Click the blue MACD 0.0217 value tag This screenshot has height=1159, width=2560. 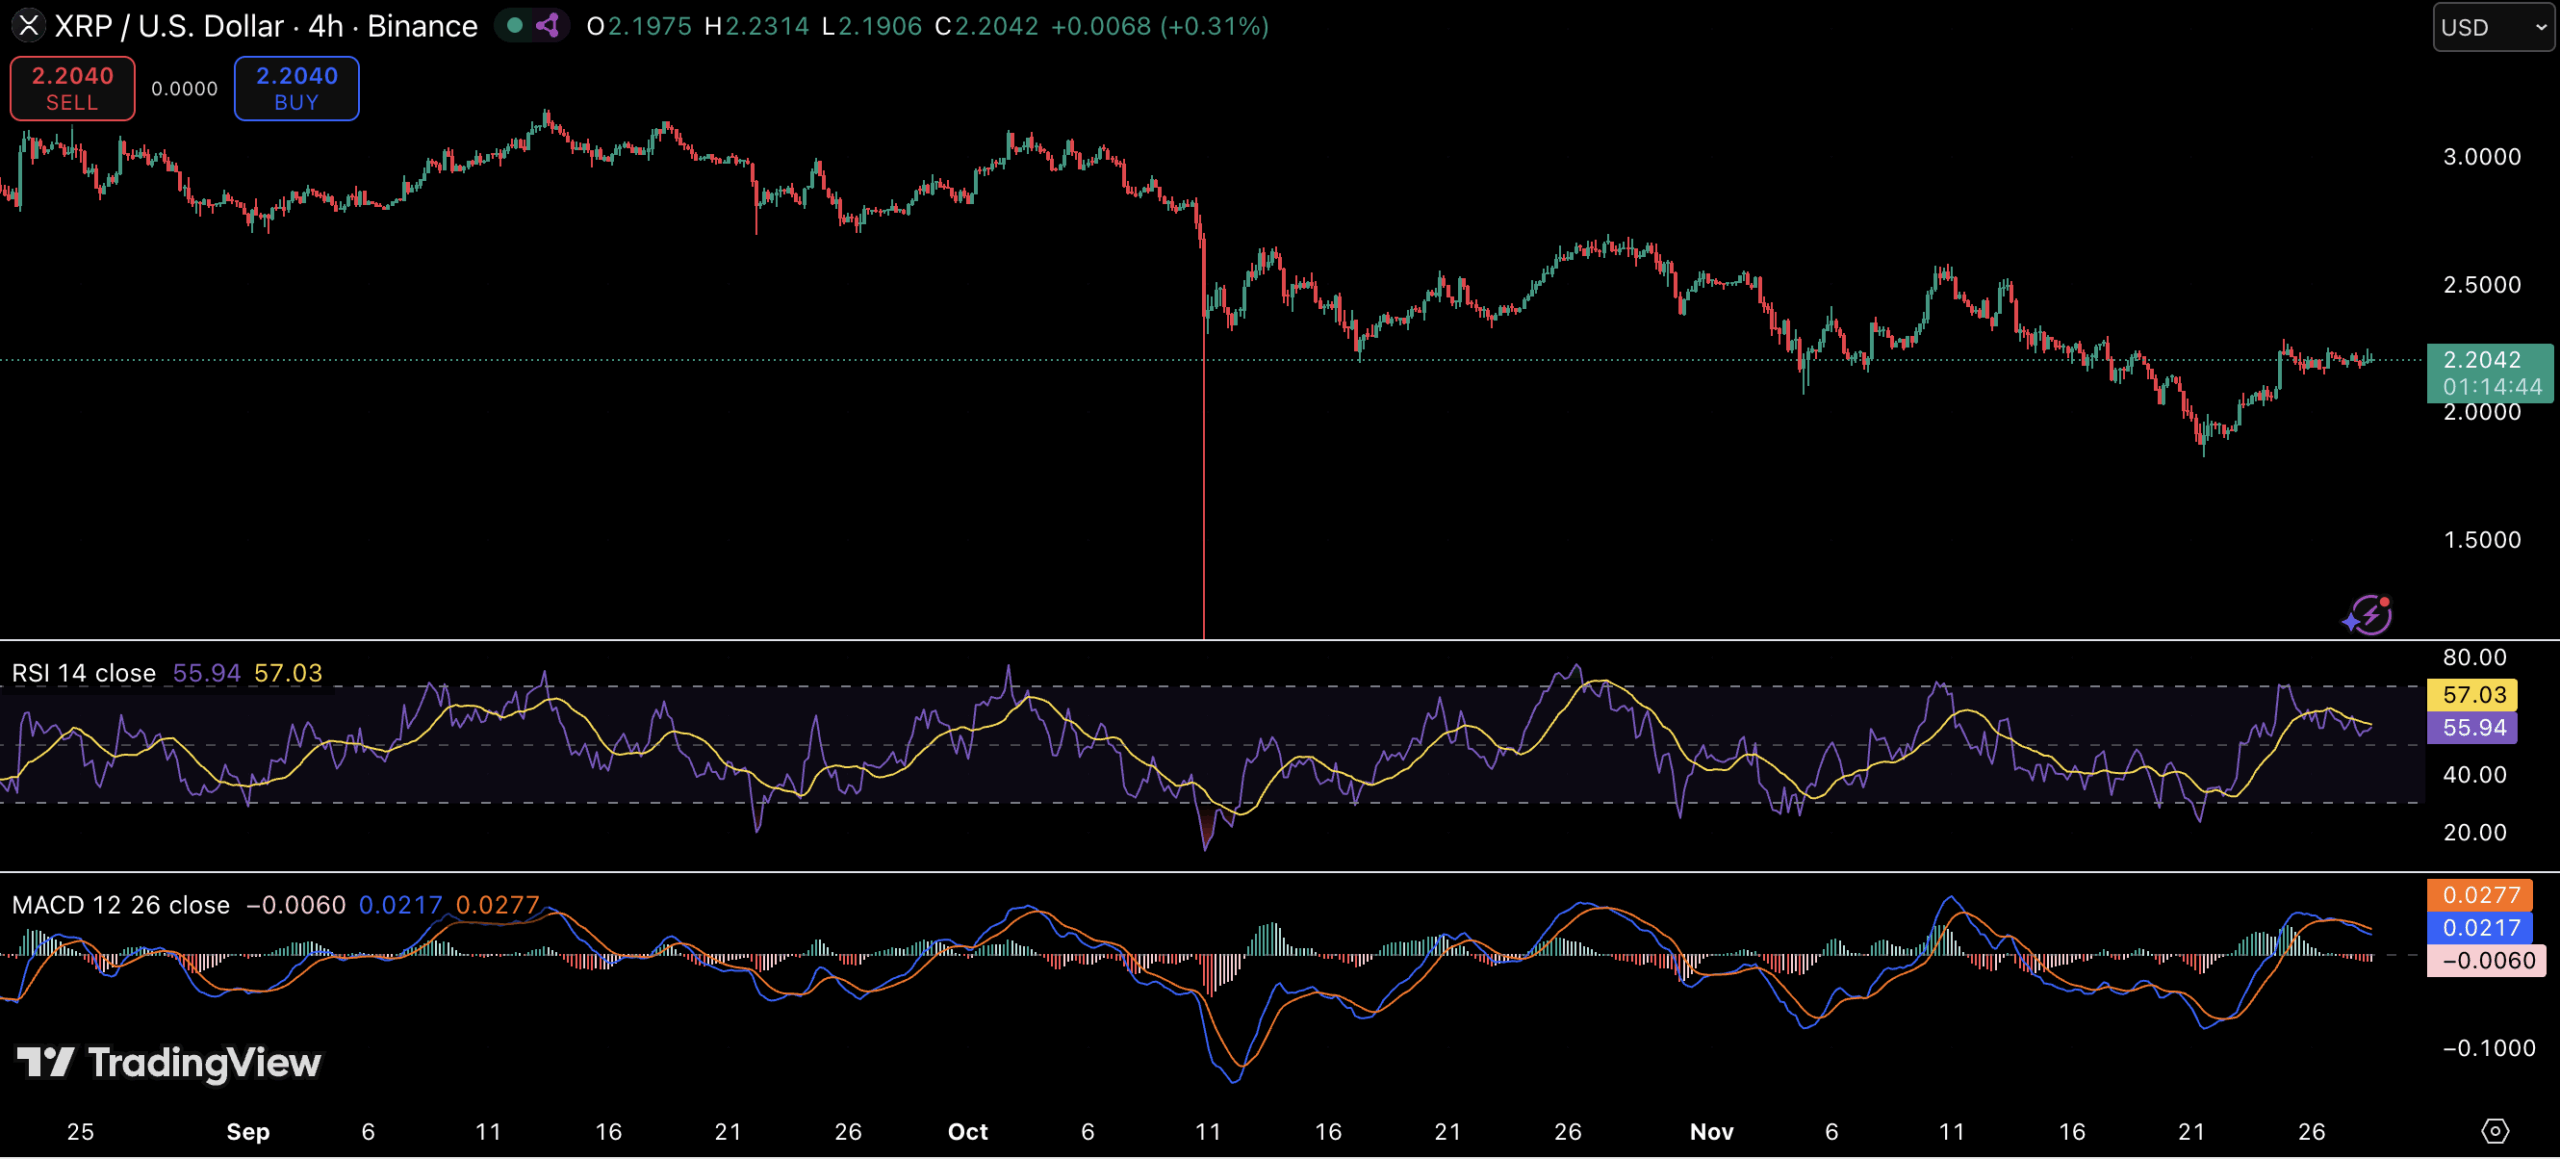(2480, 927)
